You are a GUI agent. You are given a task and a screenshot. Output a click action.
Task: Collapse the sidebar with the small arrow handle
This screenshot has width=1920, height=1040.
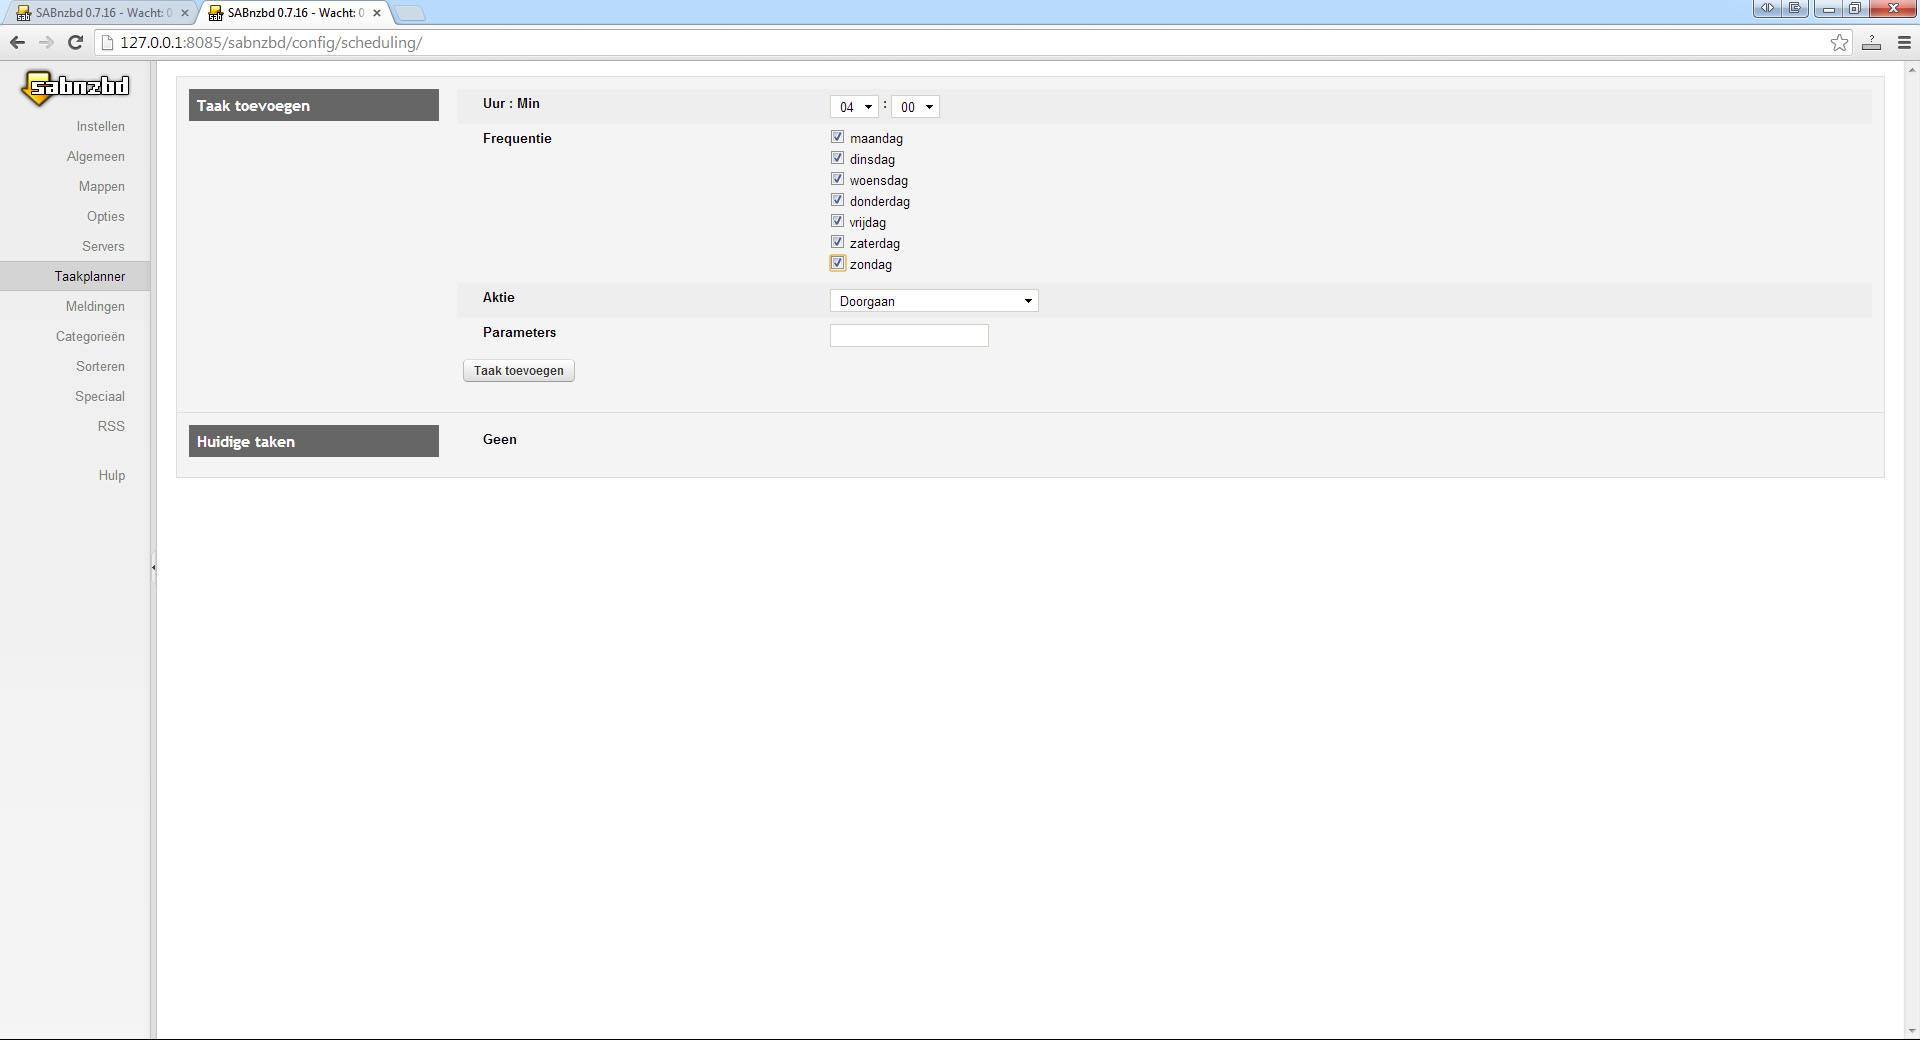point(153,568)
